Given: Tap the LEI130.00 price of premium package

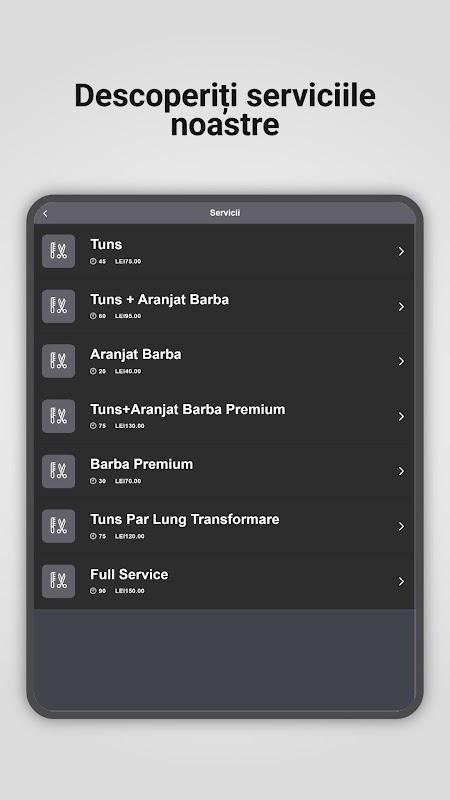Looking at the screenshot, I should (x=130, y=426).
